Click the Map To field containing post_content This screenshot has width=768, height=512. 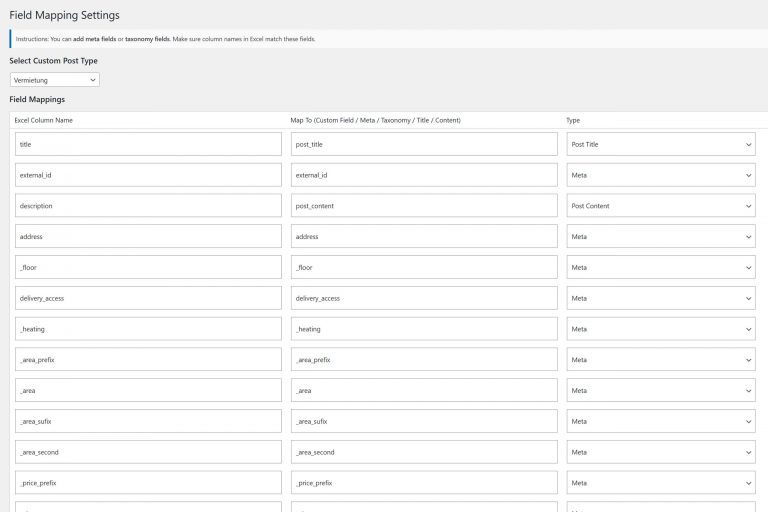[x=424, y=206]
